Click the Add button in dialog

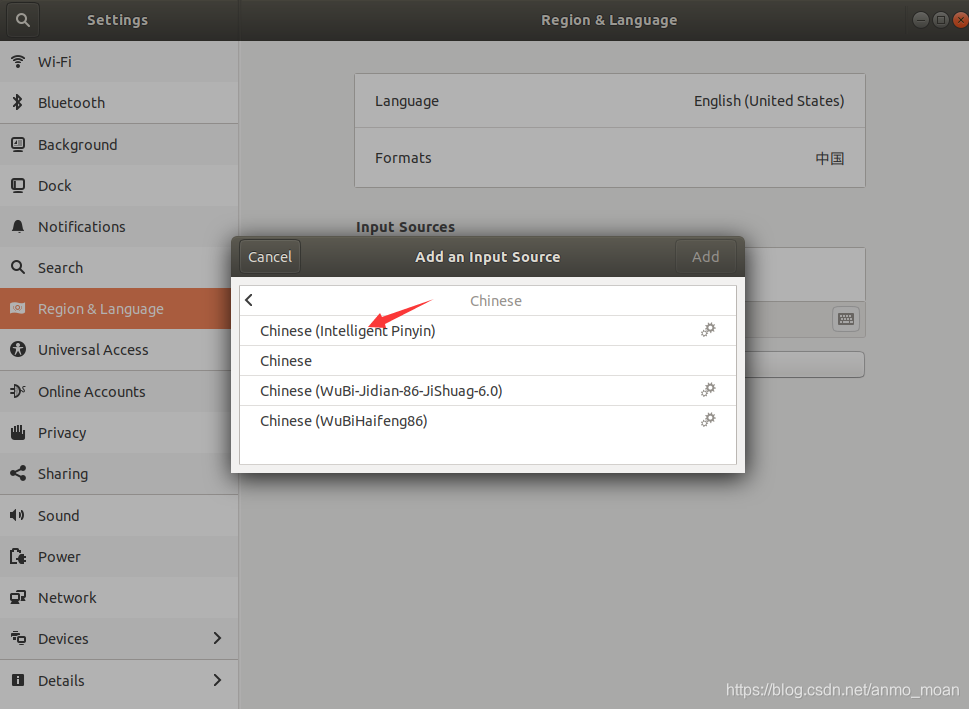(x=705, y=257)
